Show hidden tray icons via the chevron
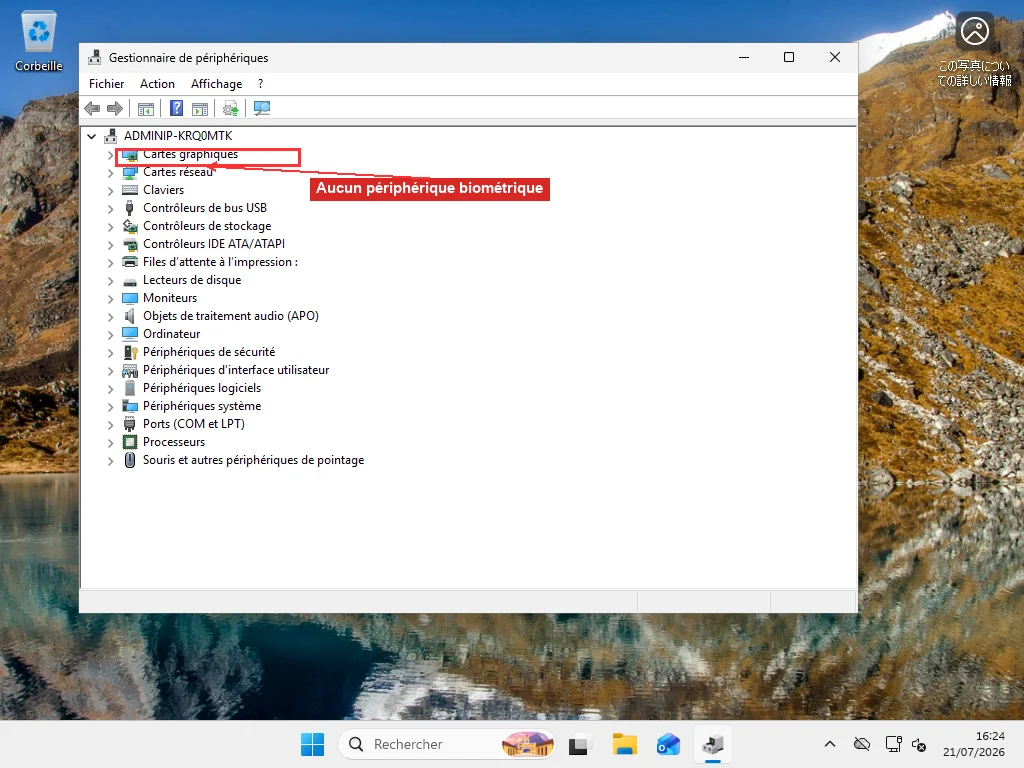 coord(829,744)
